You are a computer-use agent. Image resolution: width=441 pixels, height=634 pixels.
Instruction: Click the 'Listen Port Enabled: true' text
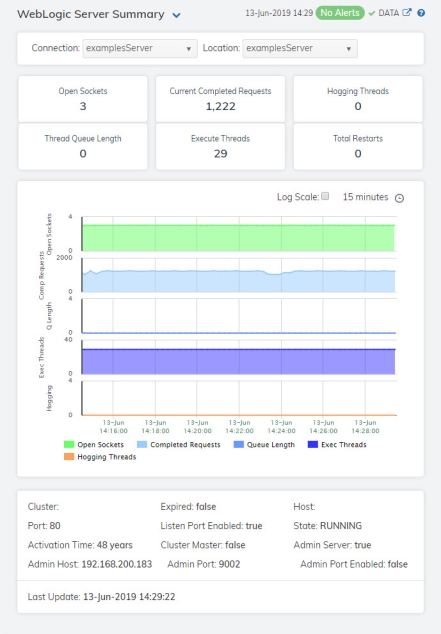[x=211, y=526]
